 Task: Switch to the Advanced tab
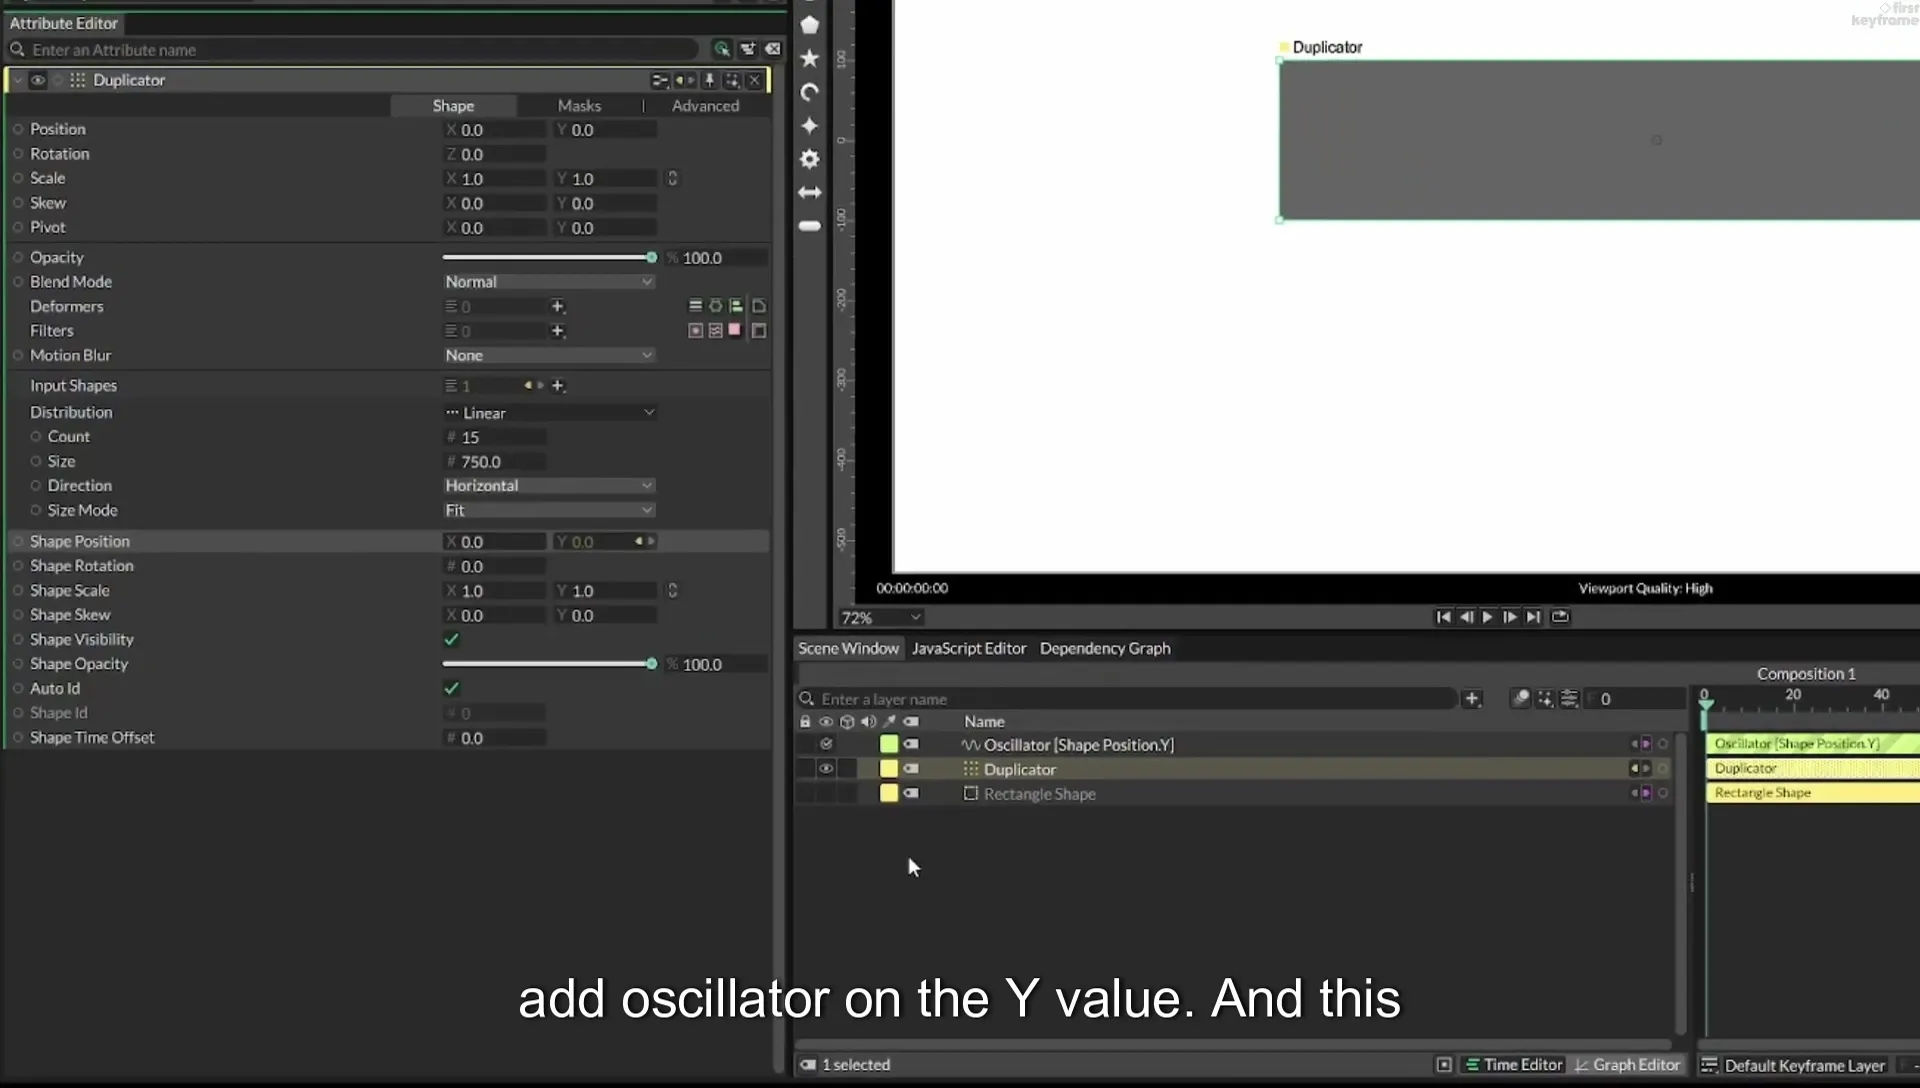point(705,106)
